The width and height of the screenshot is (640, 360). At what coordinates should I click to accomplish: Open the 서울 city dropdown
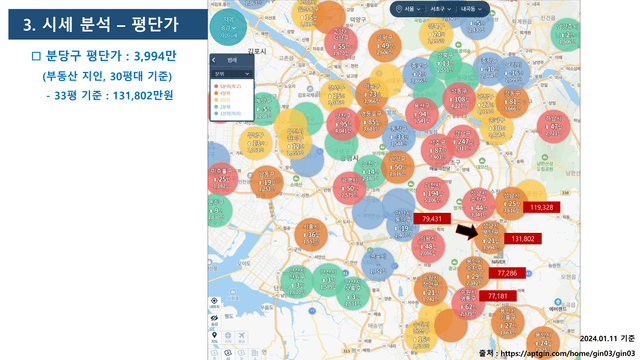tap(412, 9)
